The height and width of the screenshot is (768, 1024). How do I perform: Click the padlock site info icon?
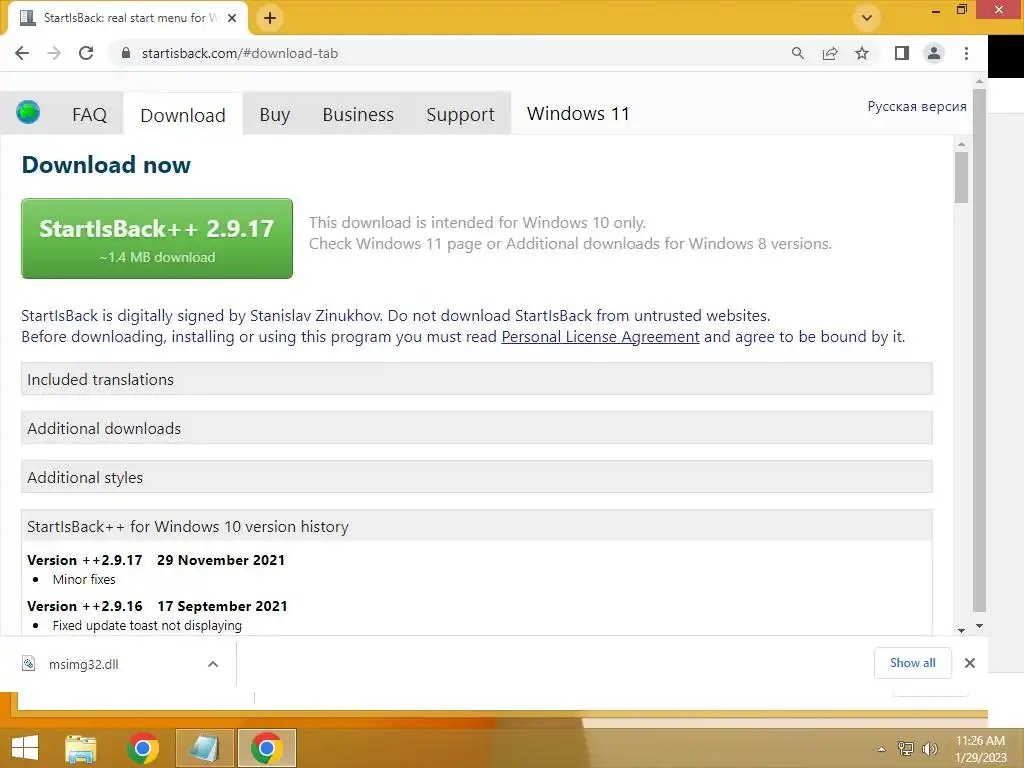(x=126, y=54)
